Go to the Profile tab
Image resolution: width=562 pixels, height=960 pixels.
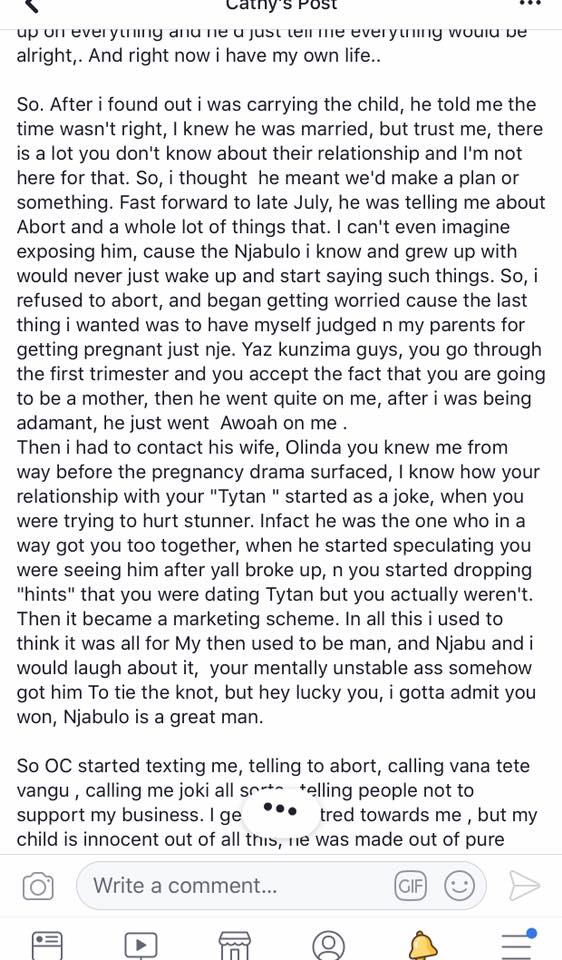pos(328,945)
